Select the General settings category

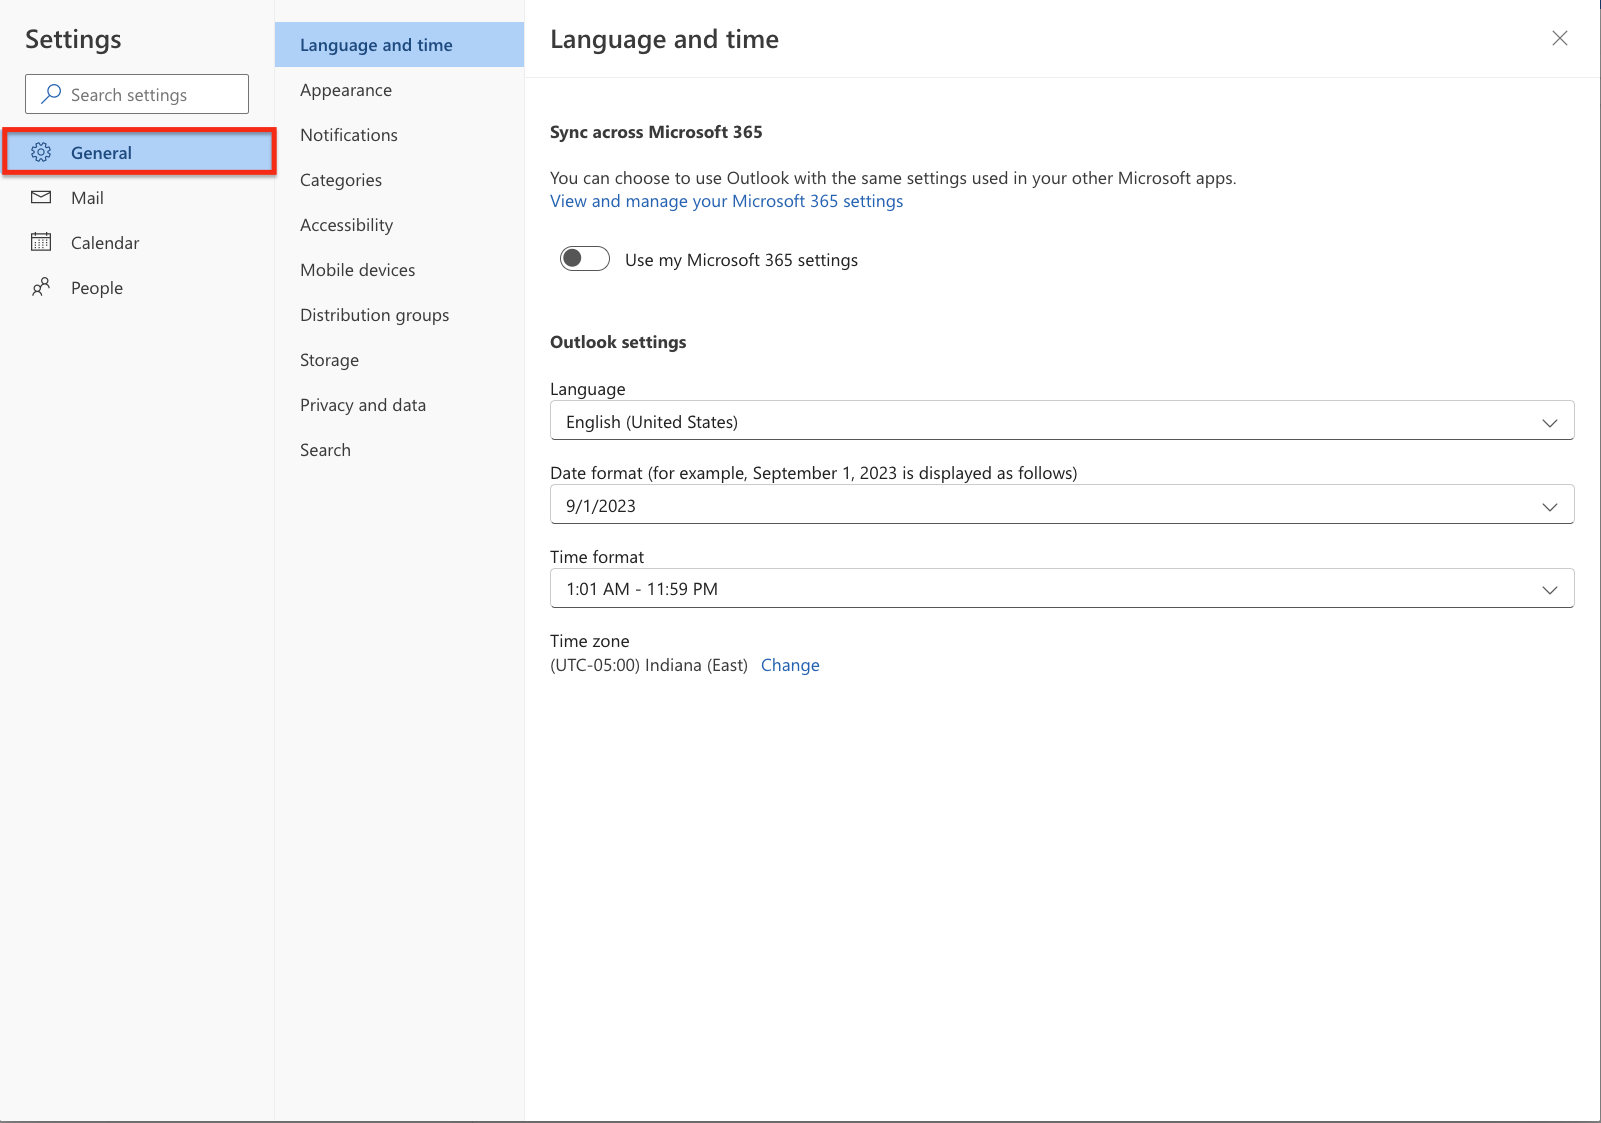tap(139, 152)
